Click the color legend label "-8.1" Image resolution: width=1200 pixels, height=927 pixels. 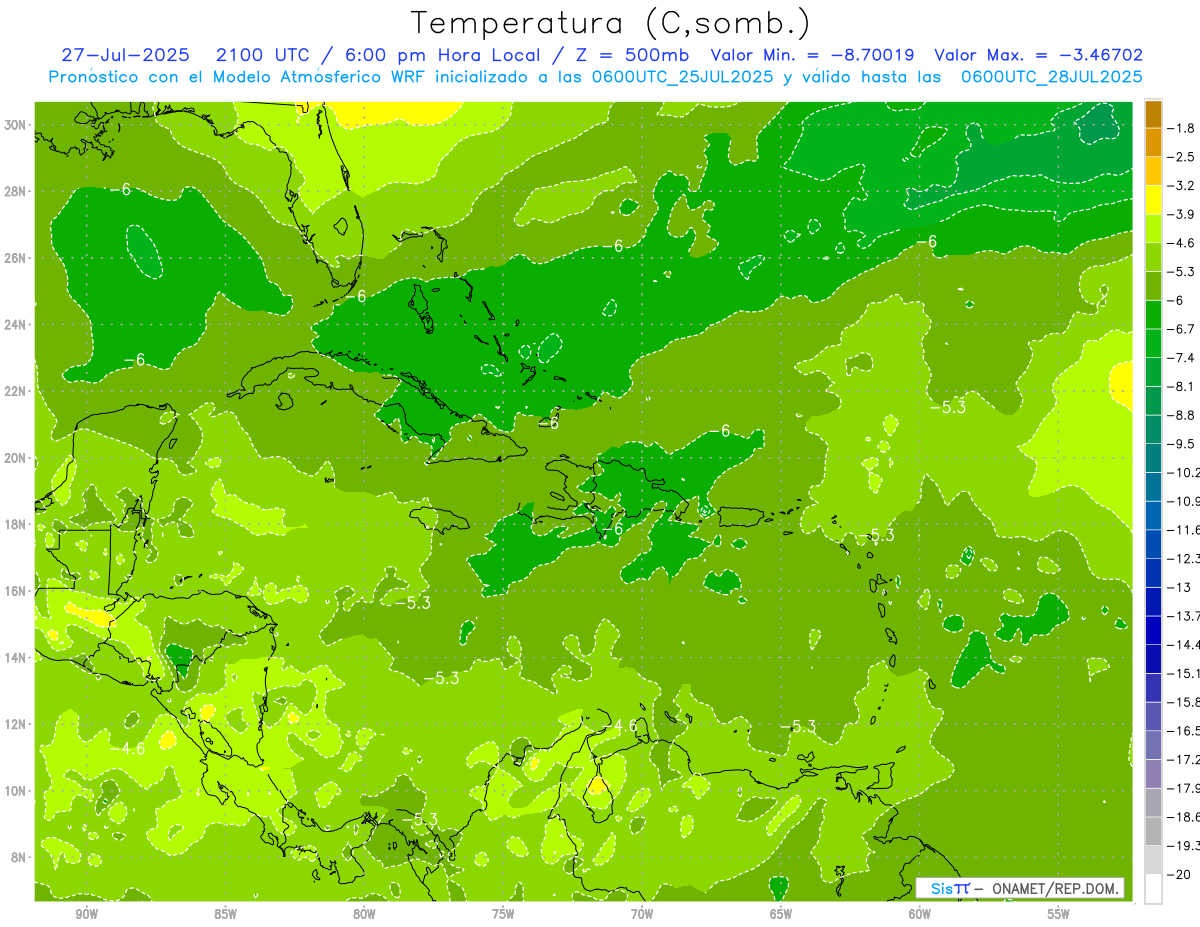coord(1182,386)
